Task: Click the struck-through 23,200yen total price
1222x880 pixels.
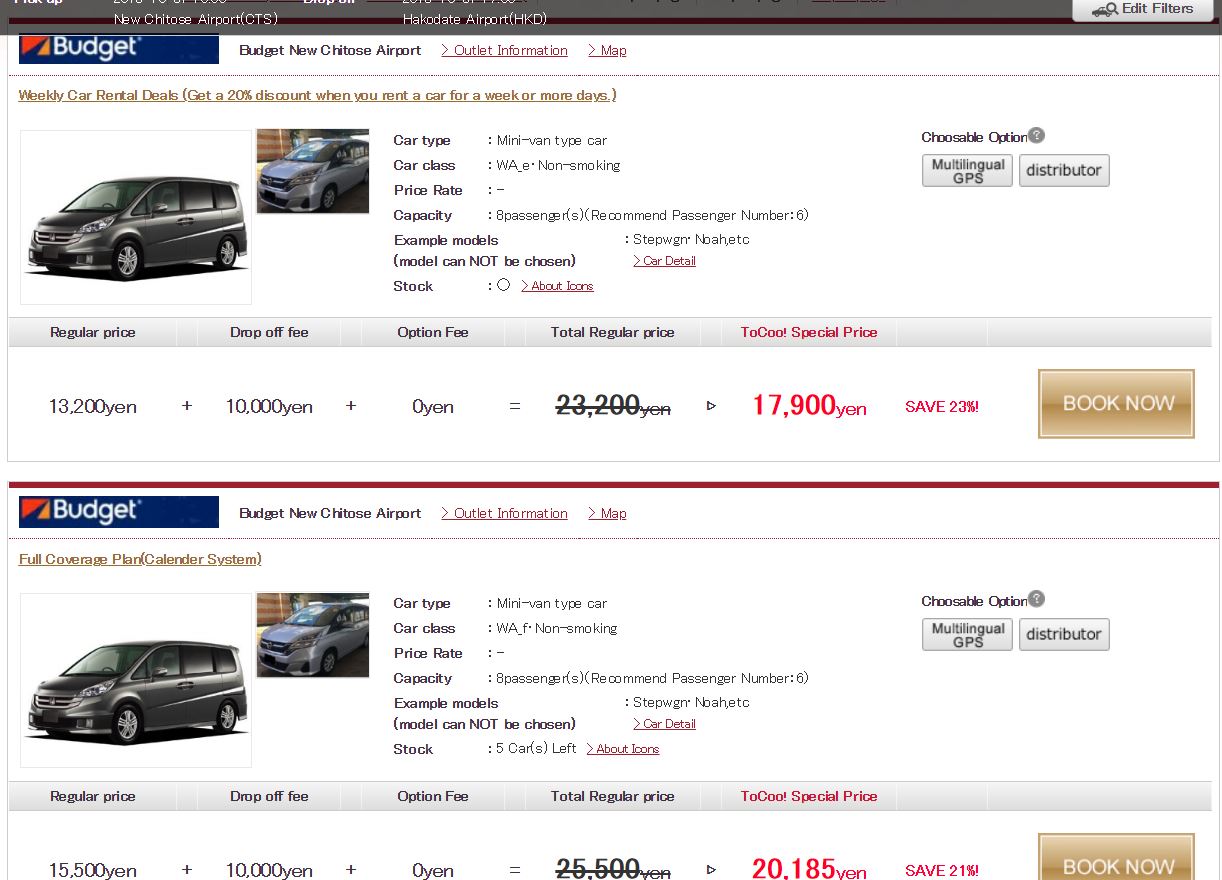Action: pyautogui.click(x=613, y=405)
